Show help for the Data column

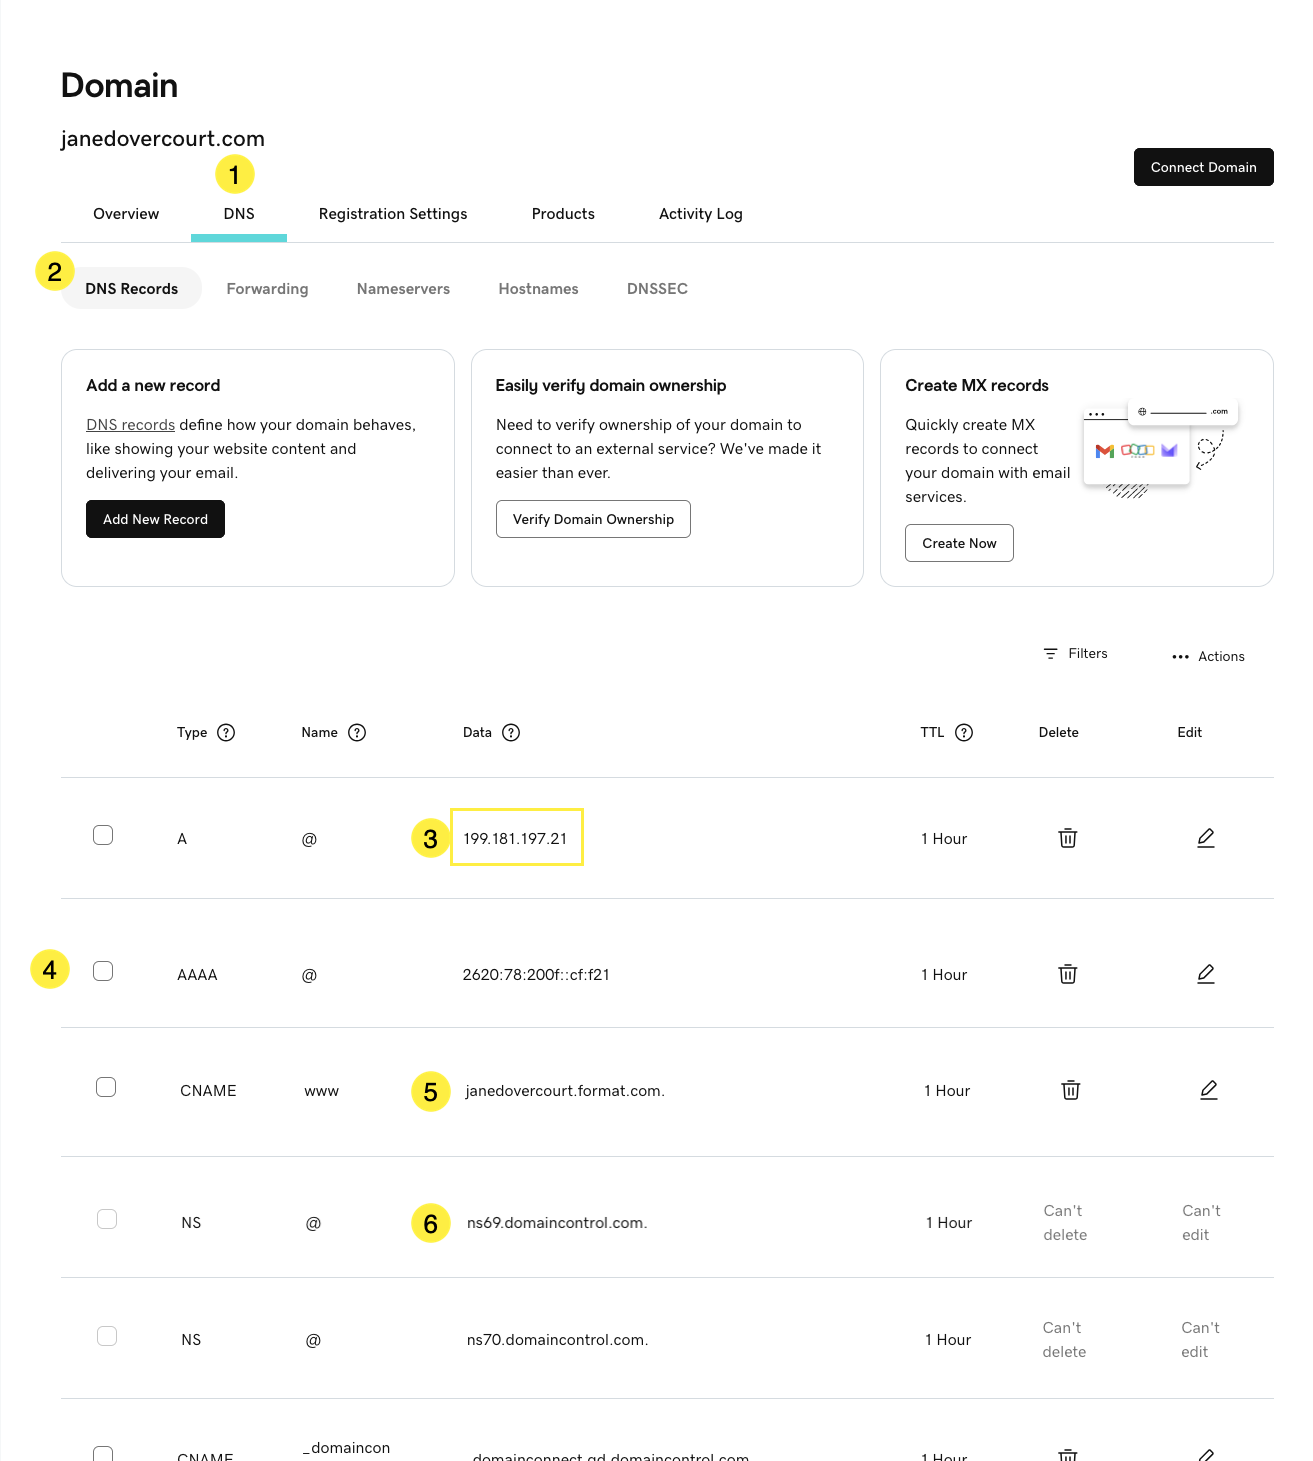(x=511, y=733)
